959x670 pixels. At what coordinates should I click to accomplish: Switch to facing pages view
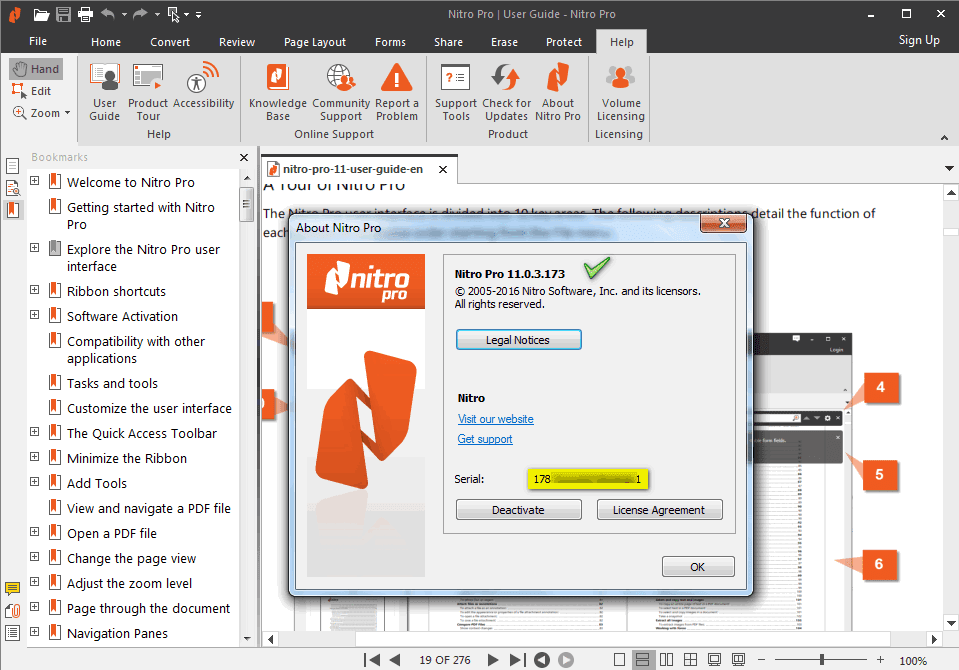coord(667,660)
